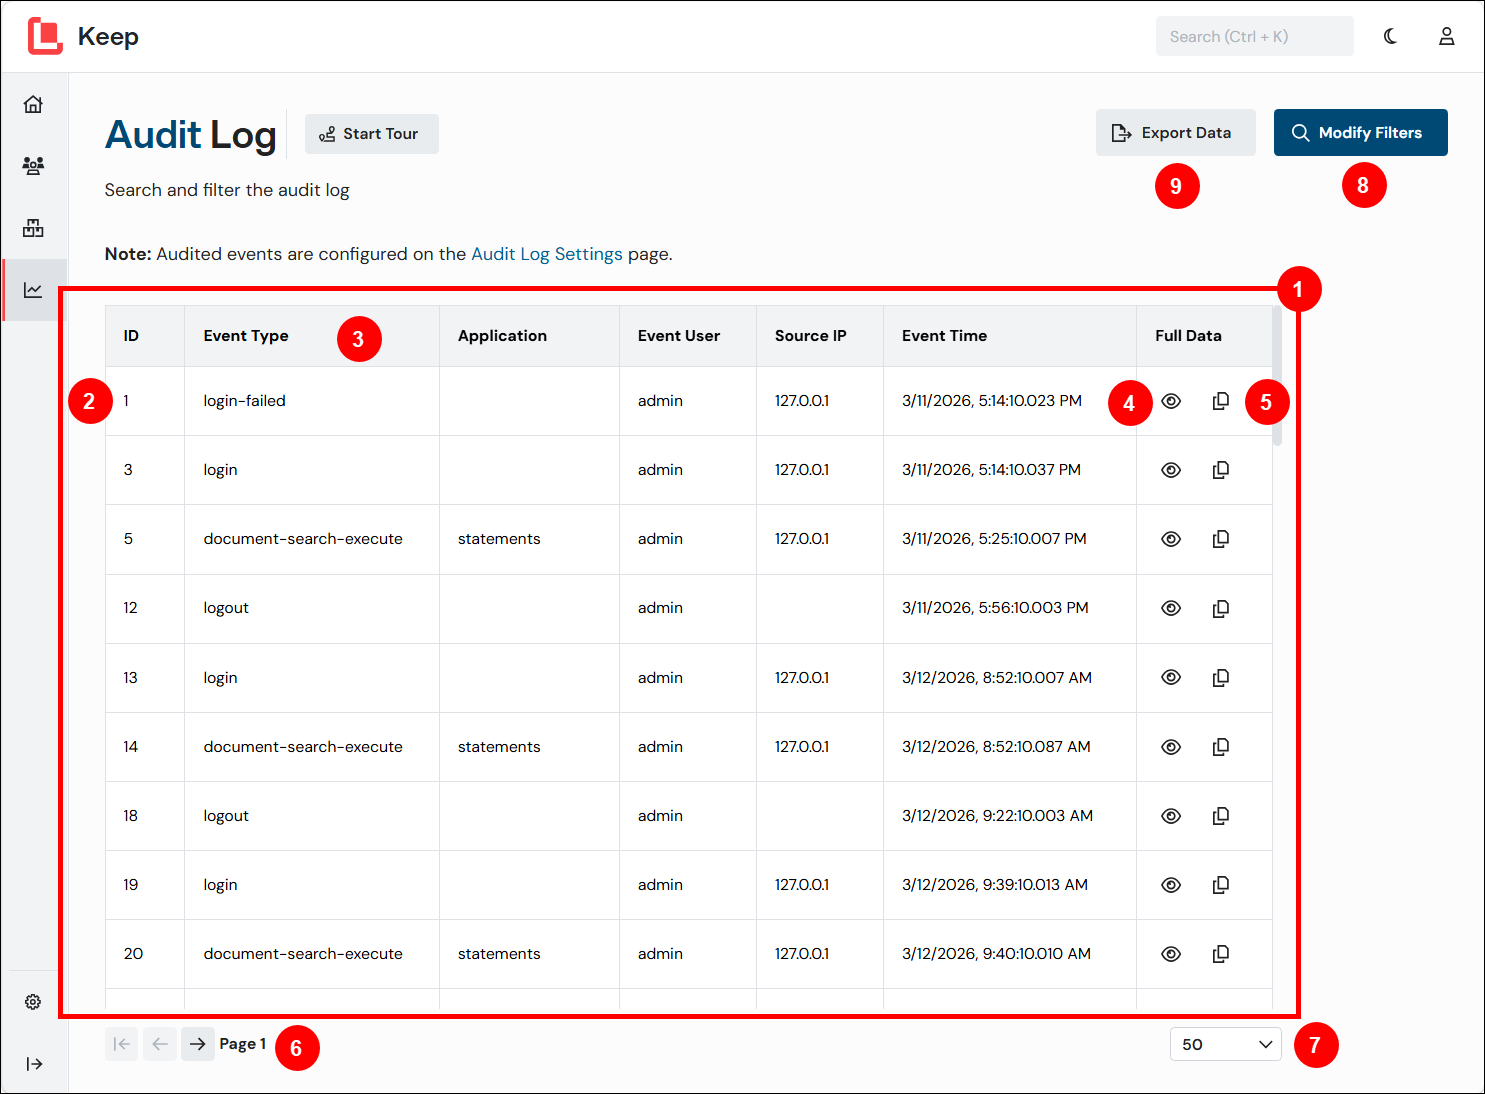Copy full data for event ID 13
This screenshot has width=1485, height=1094.
(1221, 677)
